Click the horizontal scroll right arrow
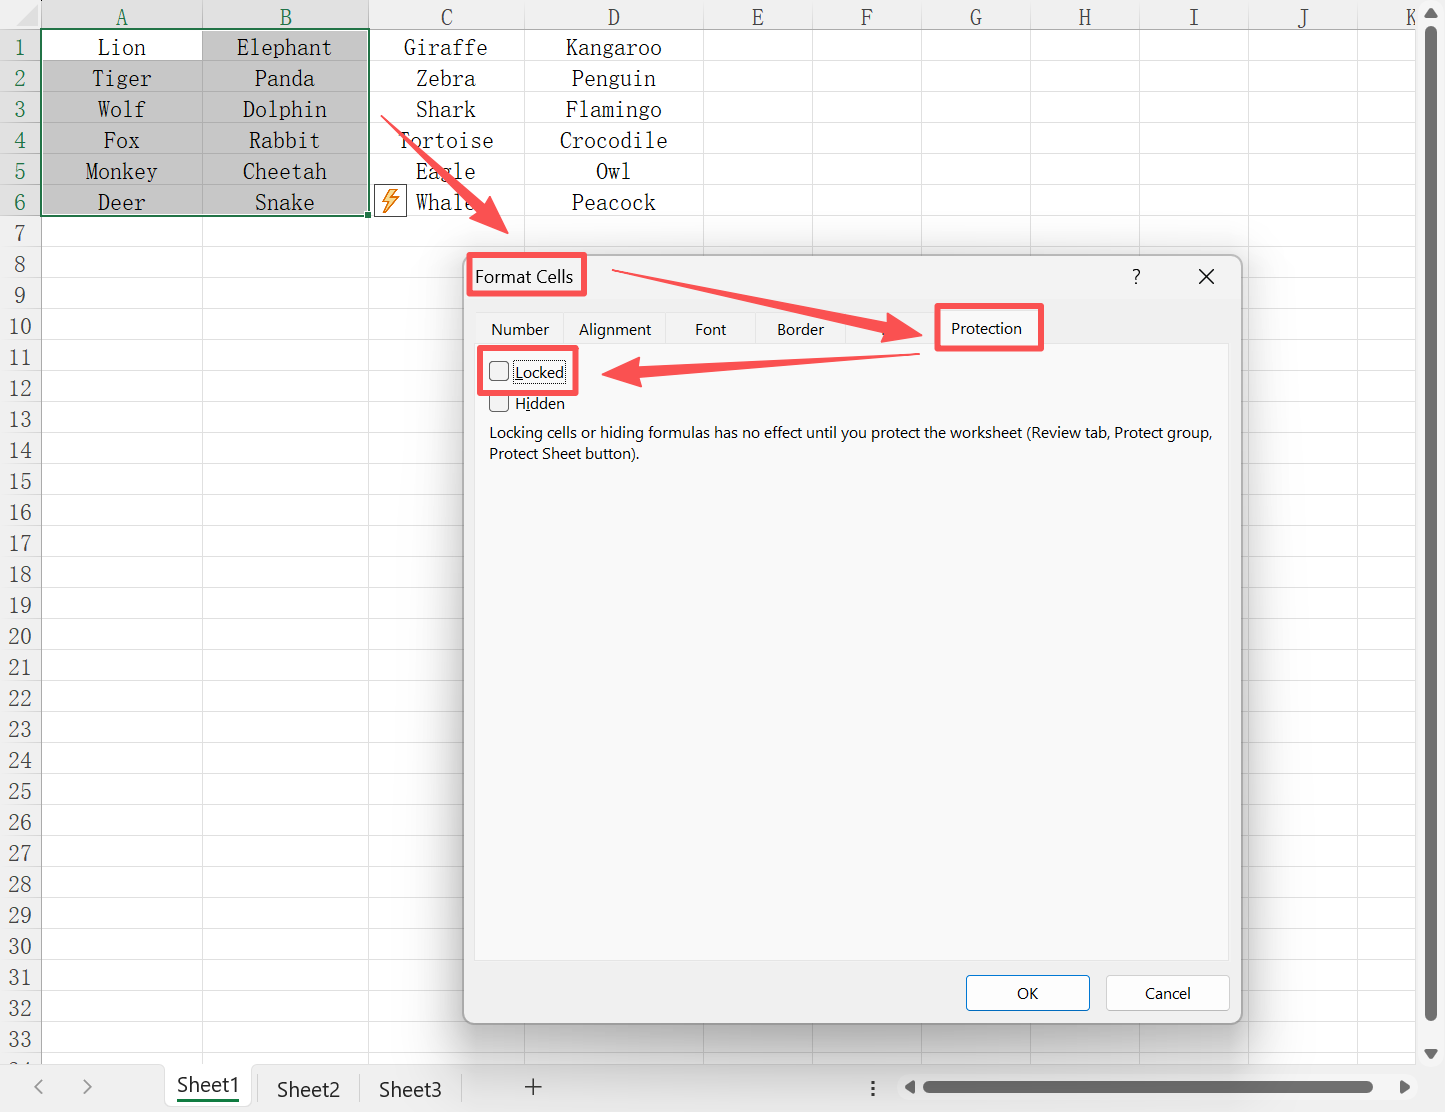1445x1112 pixels. pos(1404,1087)
